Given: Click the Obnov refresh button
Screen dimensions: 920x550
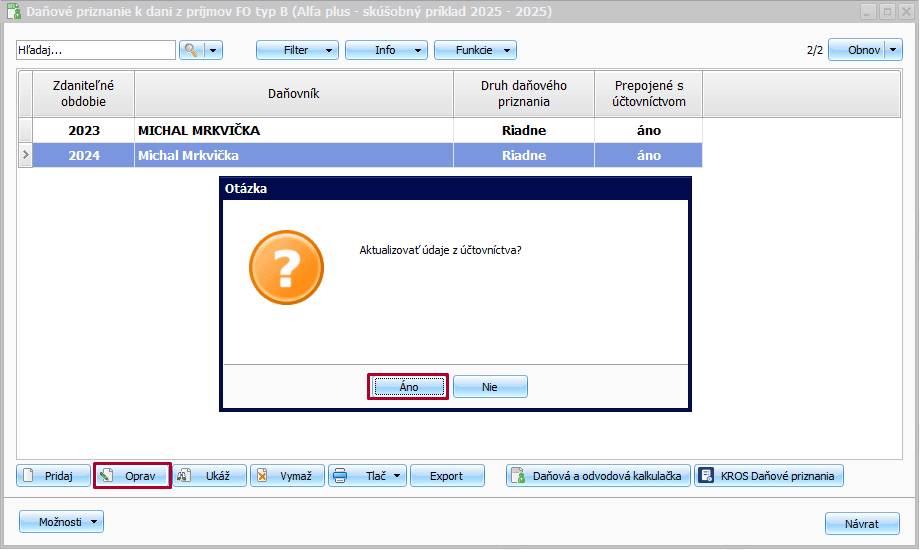Looking at the screenshot, I should 862,50.
